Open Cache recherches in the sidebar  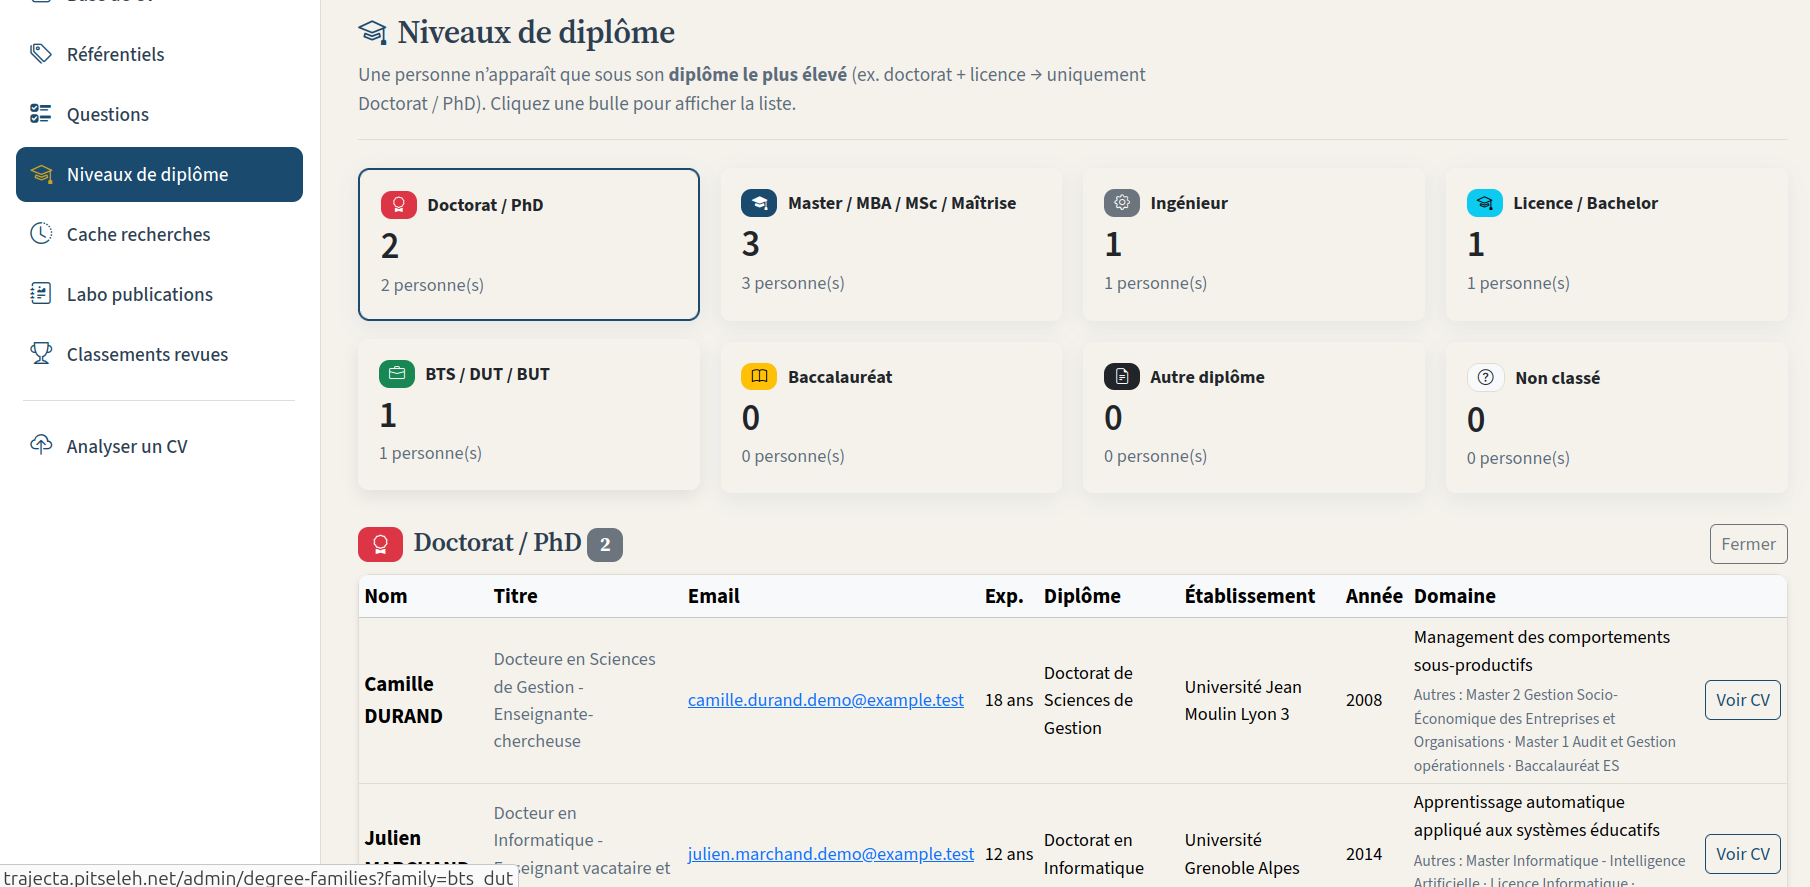tap(159, 234)
